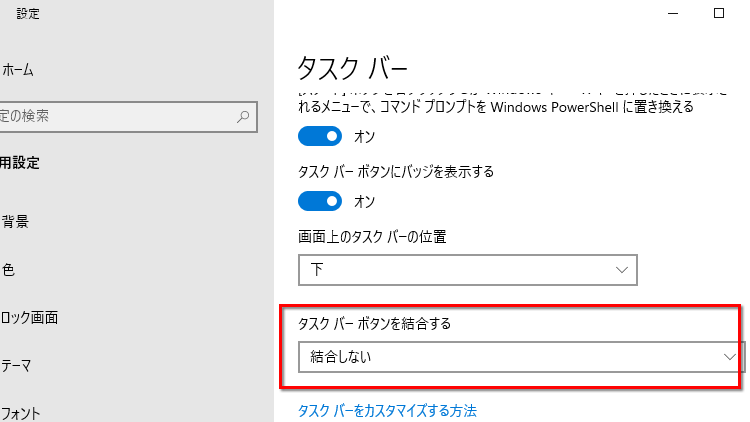Image resolution: width=750 pixels, height=422 pixels.
Task: Open タスク バーをカスタマイズする方法 link
Action: (x=387, y=411)
